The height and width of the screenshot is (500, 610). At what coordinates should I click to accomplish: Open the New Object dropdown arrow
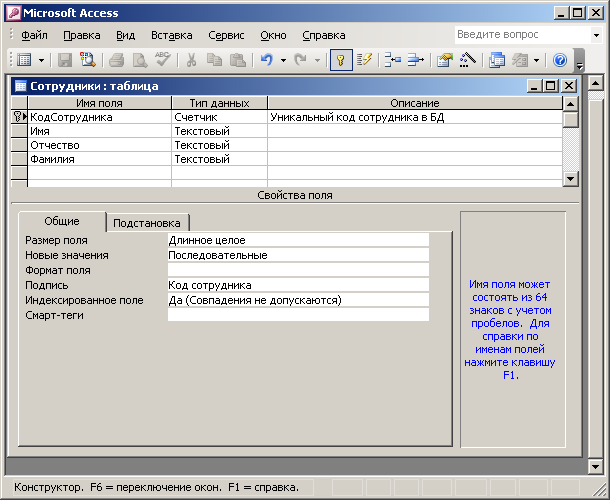(x=536, y=60)
